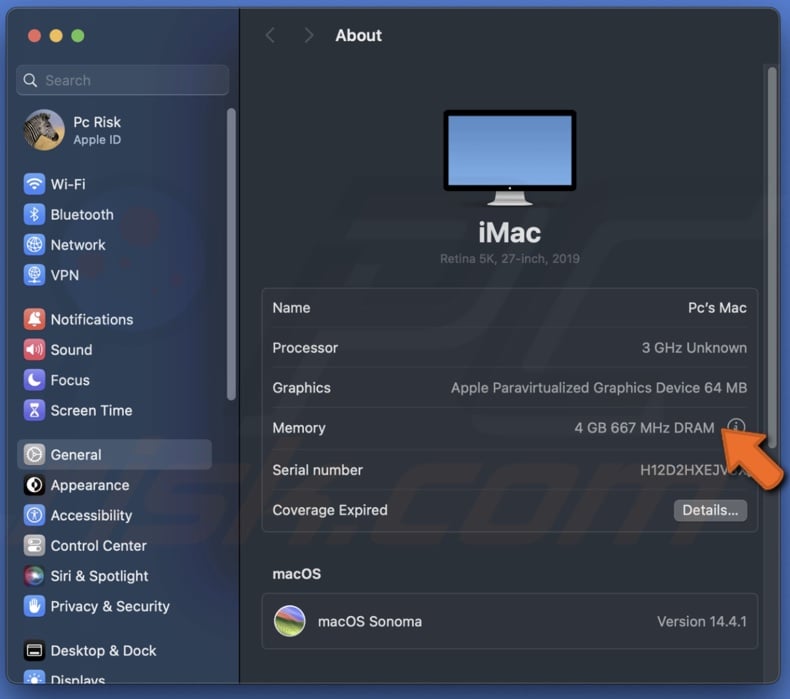
Task: Open the Control Center sidebar label
Action: click(x=99, y=545)
